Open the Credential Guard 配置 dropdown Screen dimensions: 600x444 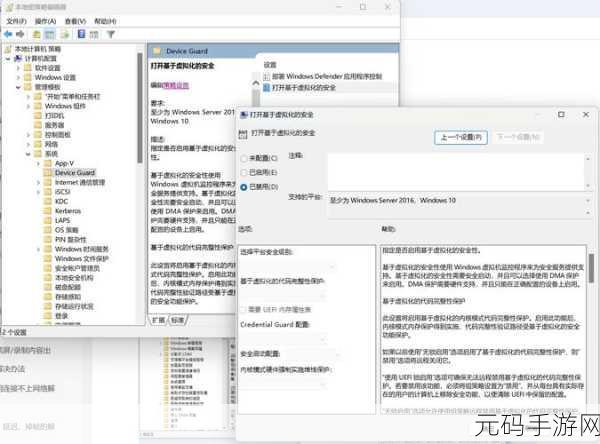[x=283, y=339]
